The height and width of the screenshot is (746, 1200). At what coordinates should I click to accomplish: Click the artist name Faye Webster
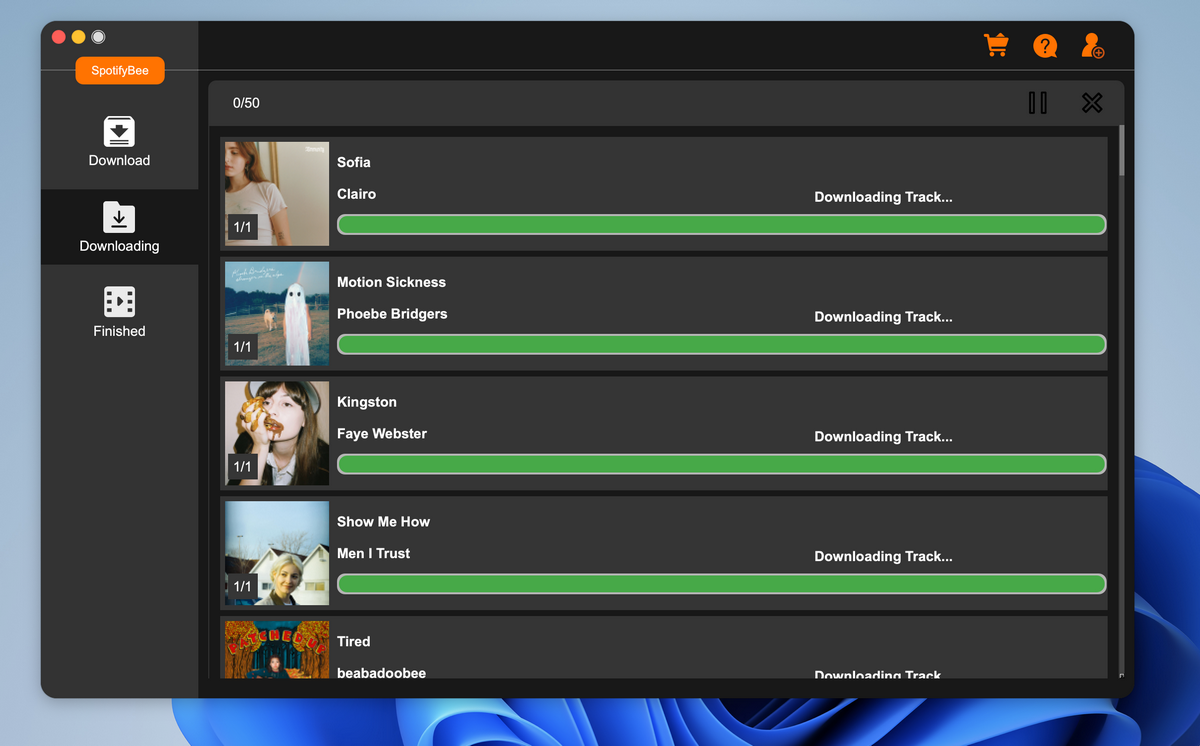coord(382,434)
